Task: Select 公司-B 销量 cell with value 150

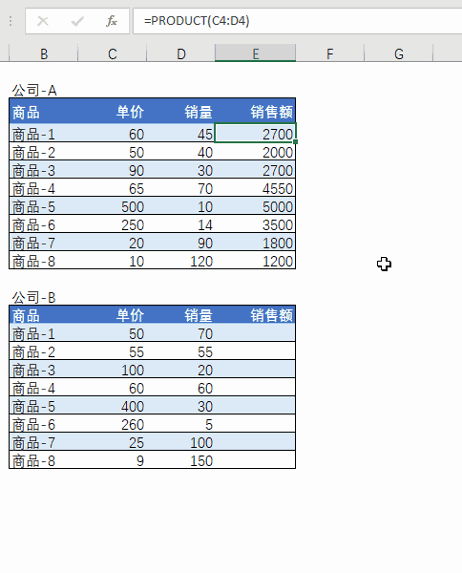Action: click(181, 460)
